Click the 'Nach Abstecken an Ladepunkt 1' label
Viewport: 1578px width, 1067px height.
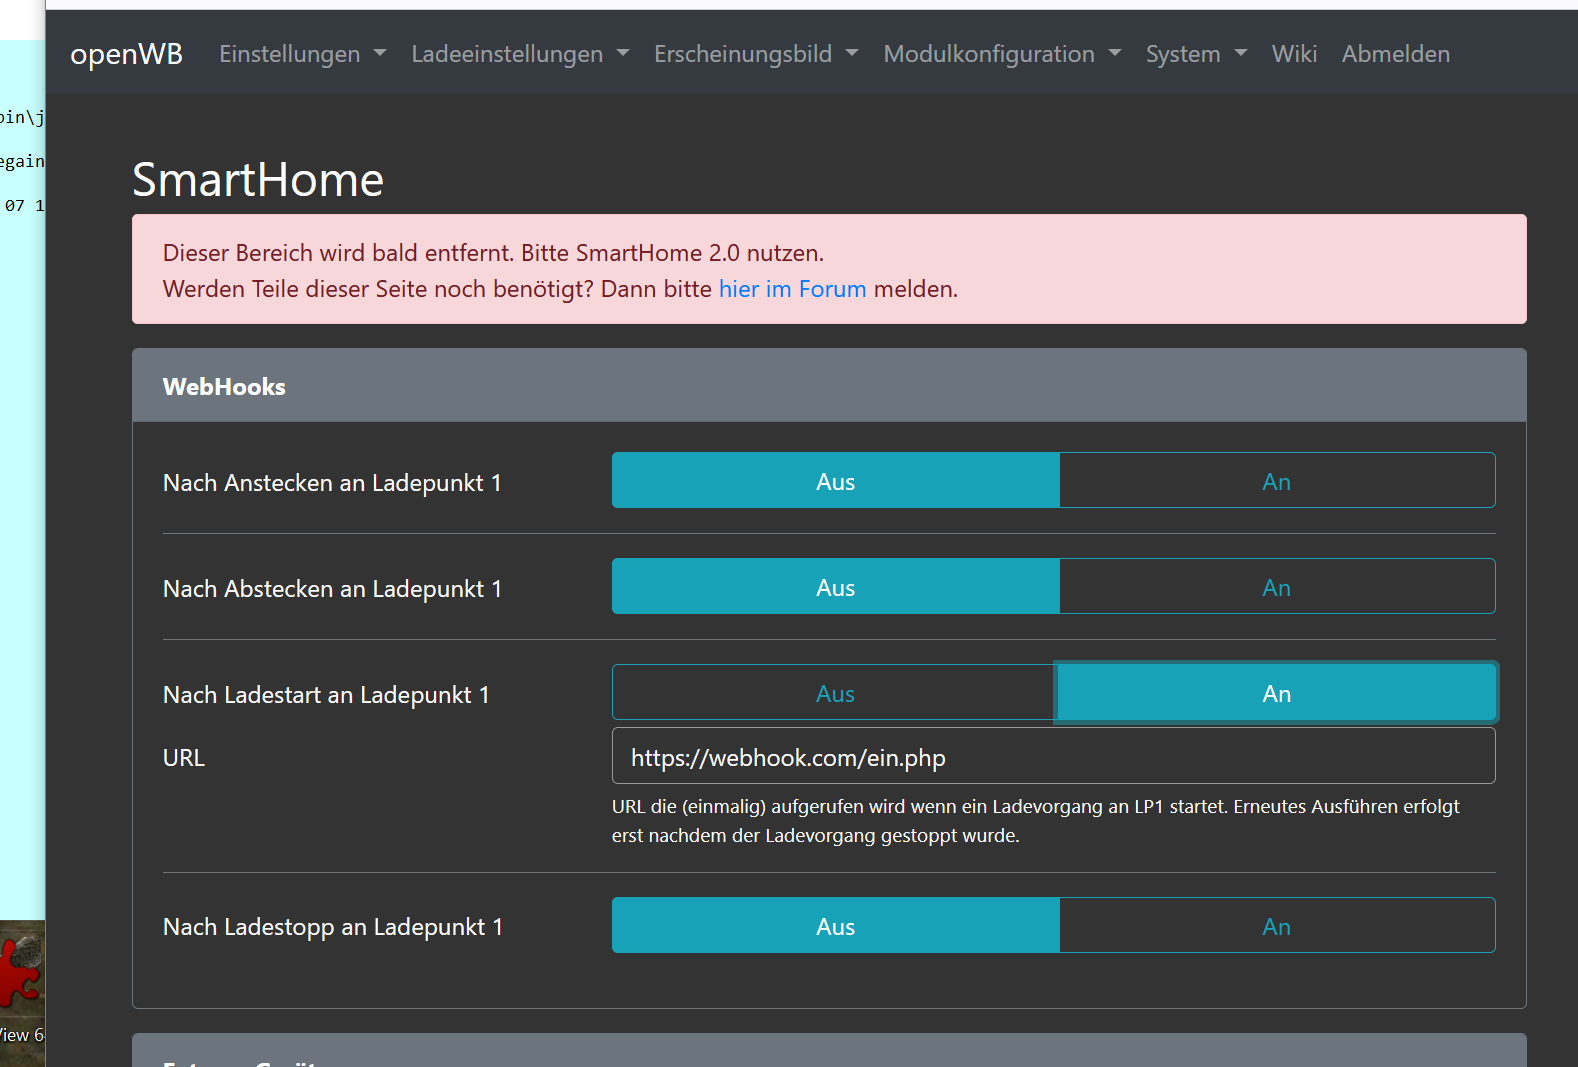[x=332, y=589]
